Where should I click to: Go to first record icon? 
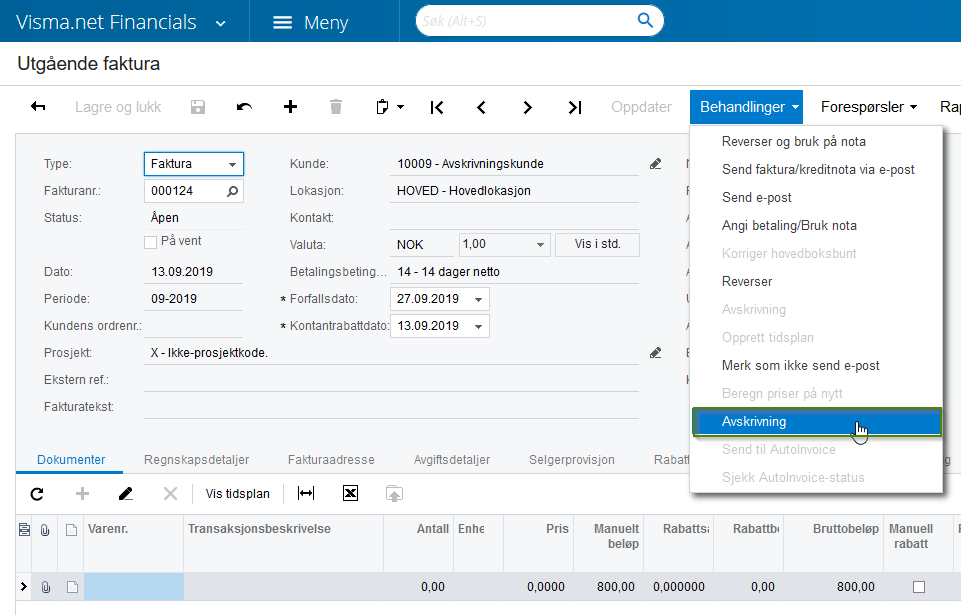pyautogui.click(x=437, y=107)
